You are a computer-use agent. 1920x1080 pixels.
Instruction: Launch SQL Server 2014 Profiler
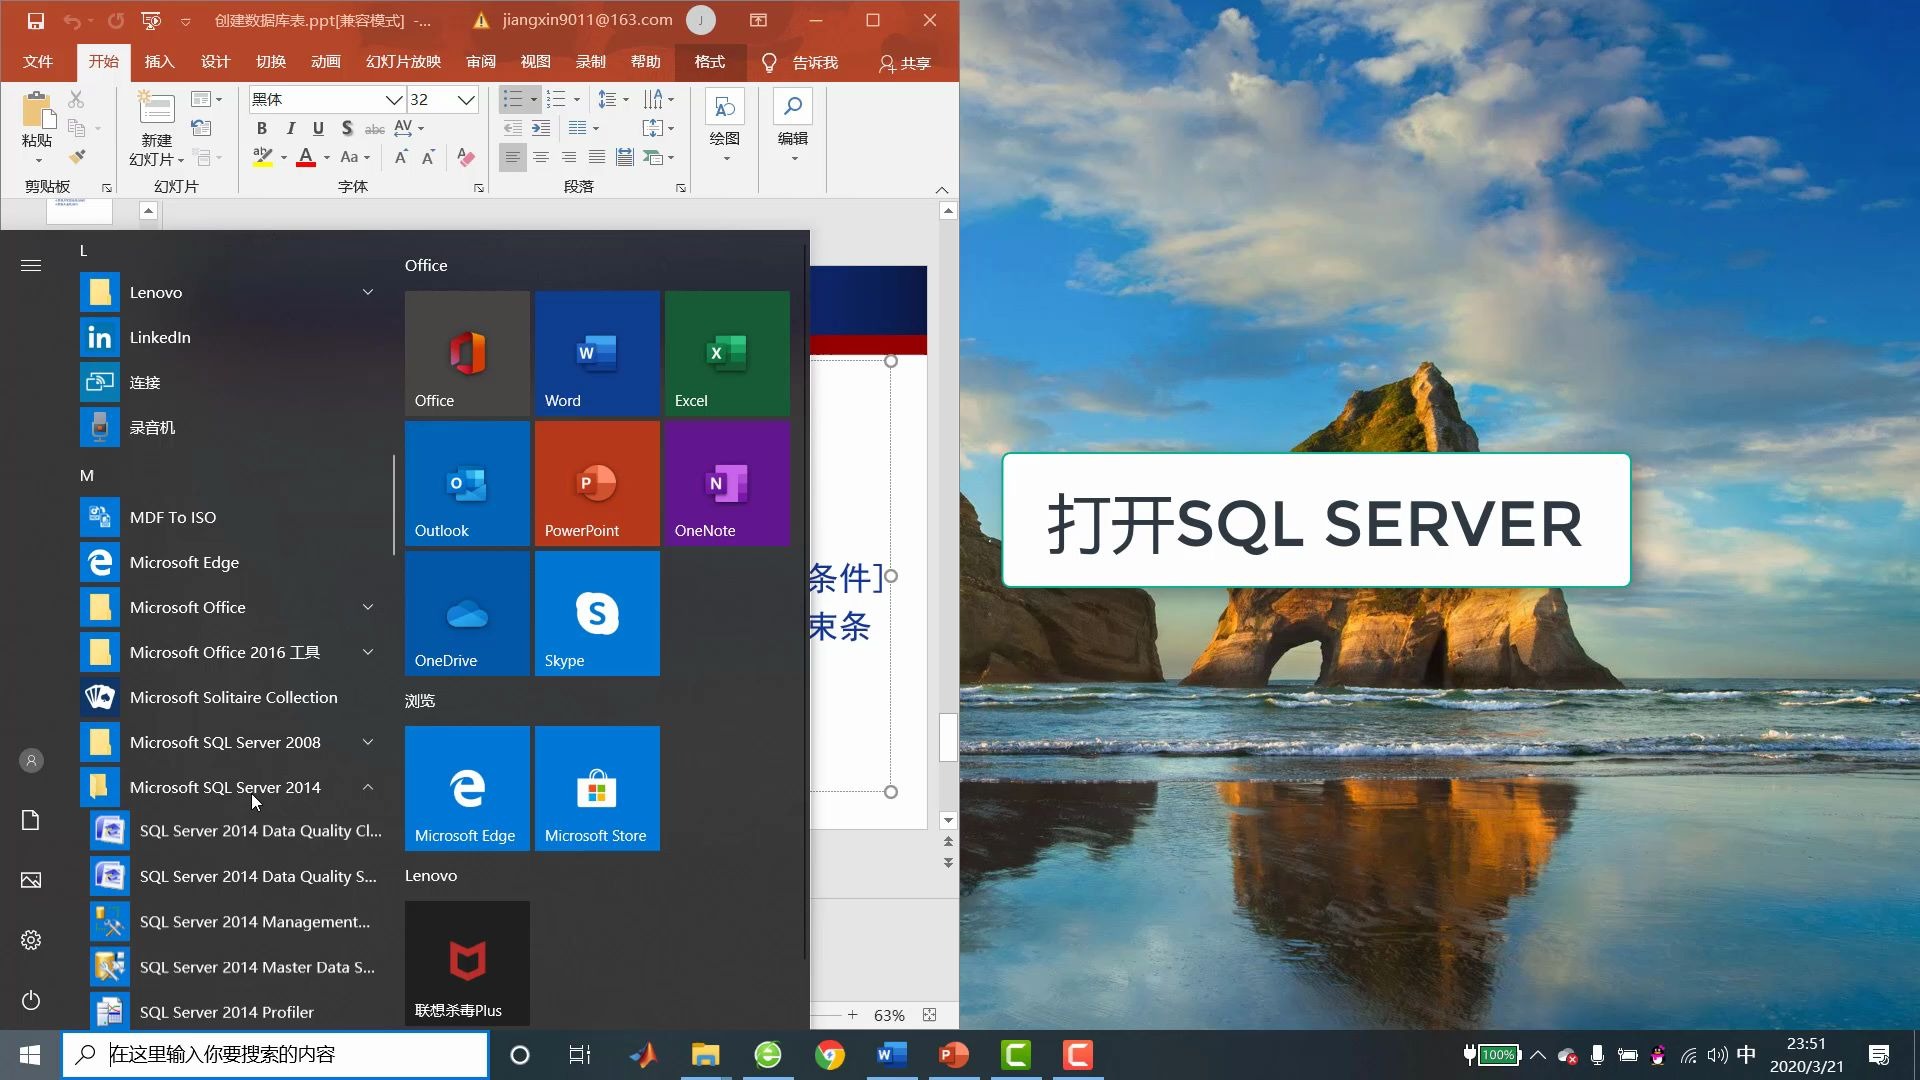pos(227,1012)
